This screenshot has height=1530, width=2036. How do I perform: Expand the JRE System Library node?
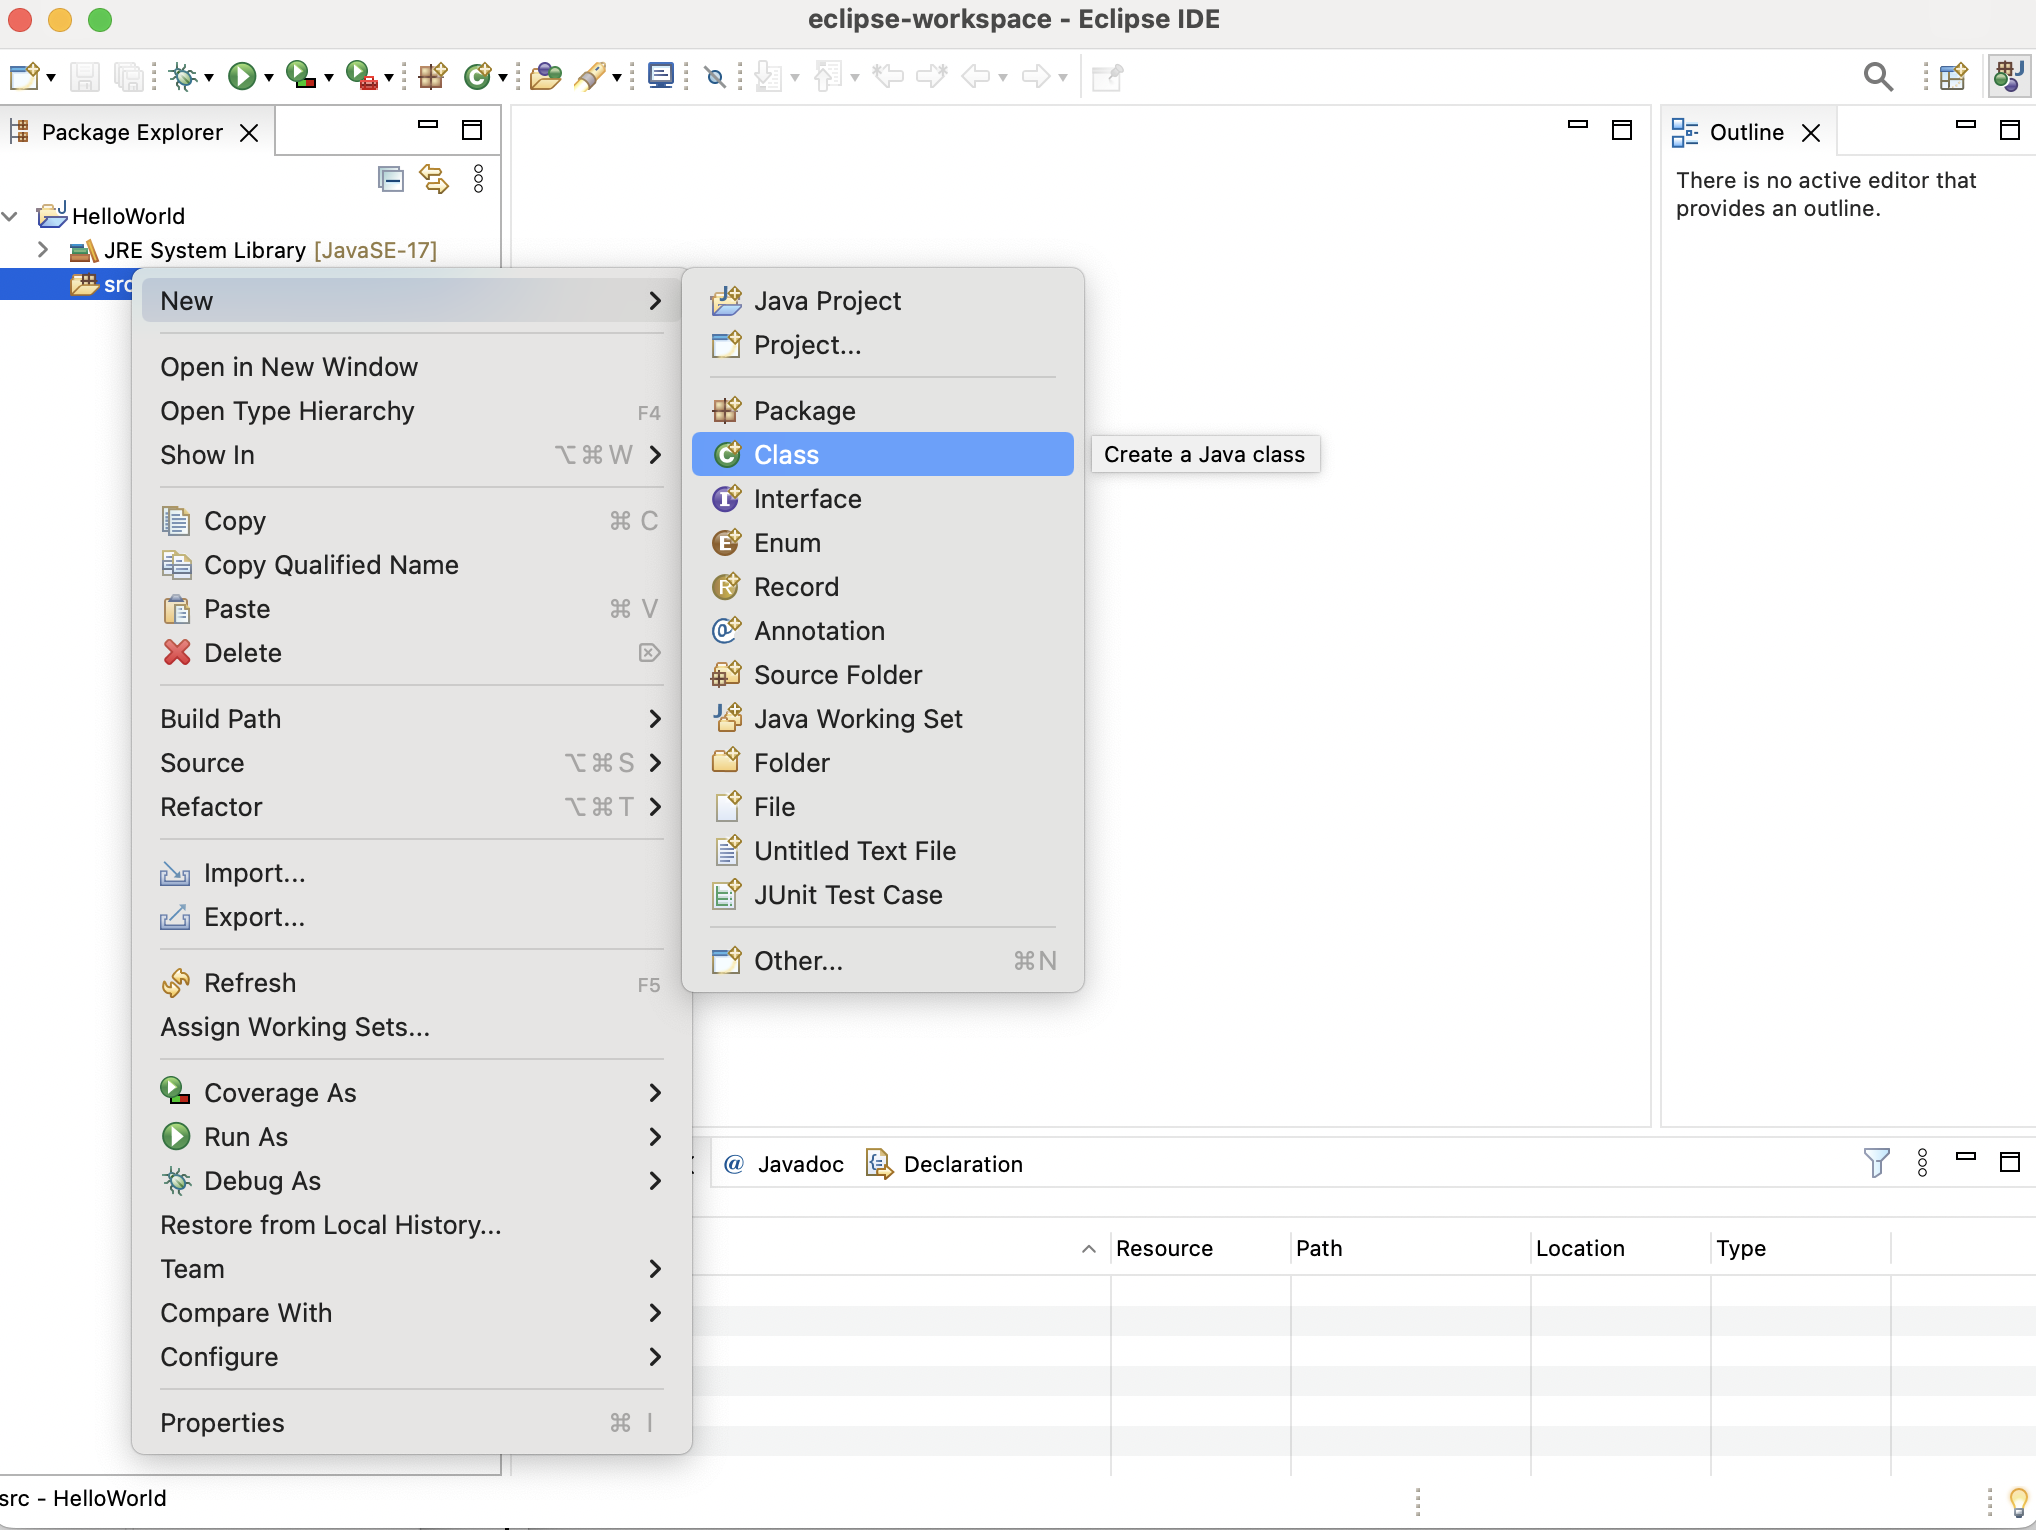coord(43,250)
